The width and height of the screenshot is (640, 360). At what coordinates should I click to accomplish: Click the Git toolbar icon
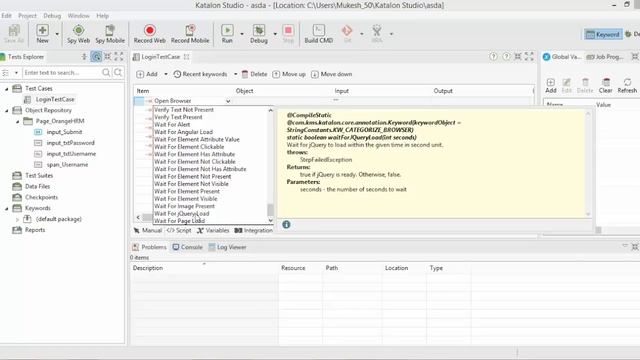347,34
